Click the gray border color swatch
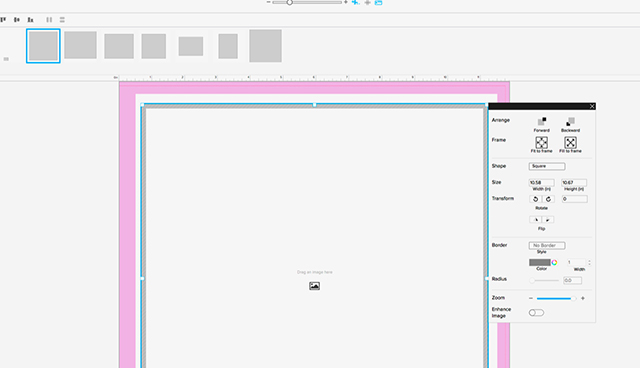Image resolution: width=640 pixels, height=368 pixels. pyautogui.click(x=540, y=262)
